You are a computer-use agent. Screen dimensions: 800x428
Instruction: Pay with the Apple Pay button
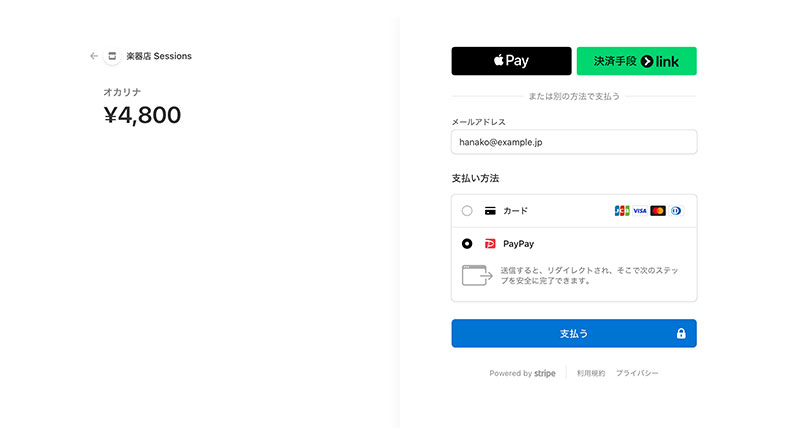point(511,61)
